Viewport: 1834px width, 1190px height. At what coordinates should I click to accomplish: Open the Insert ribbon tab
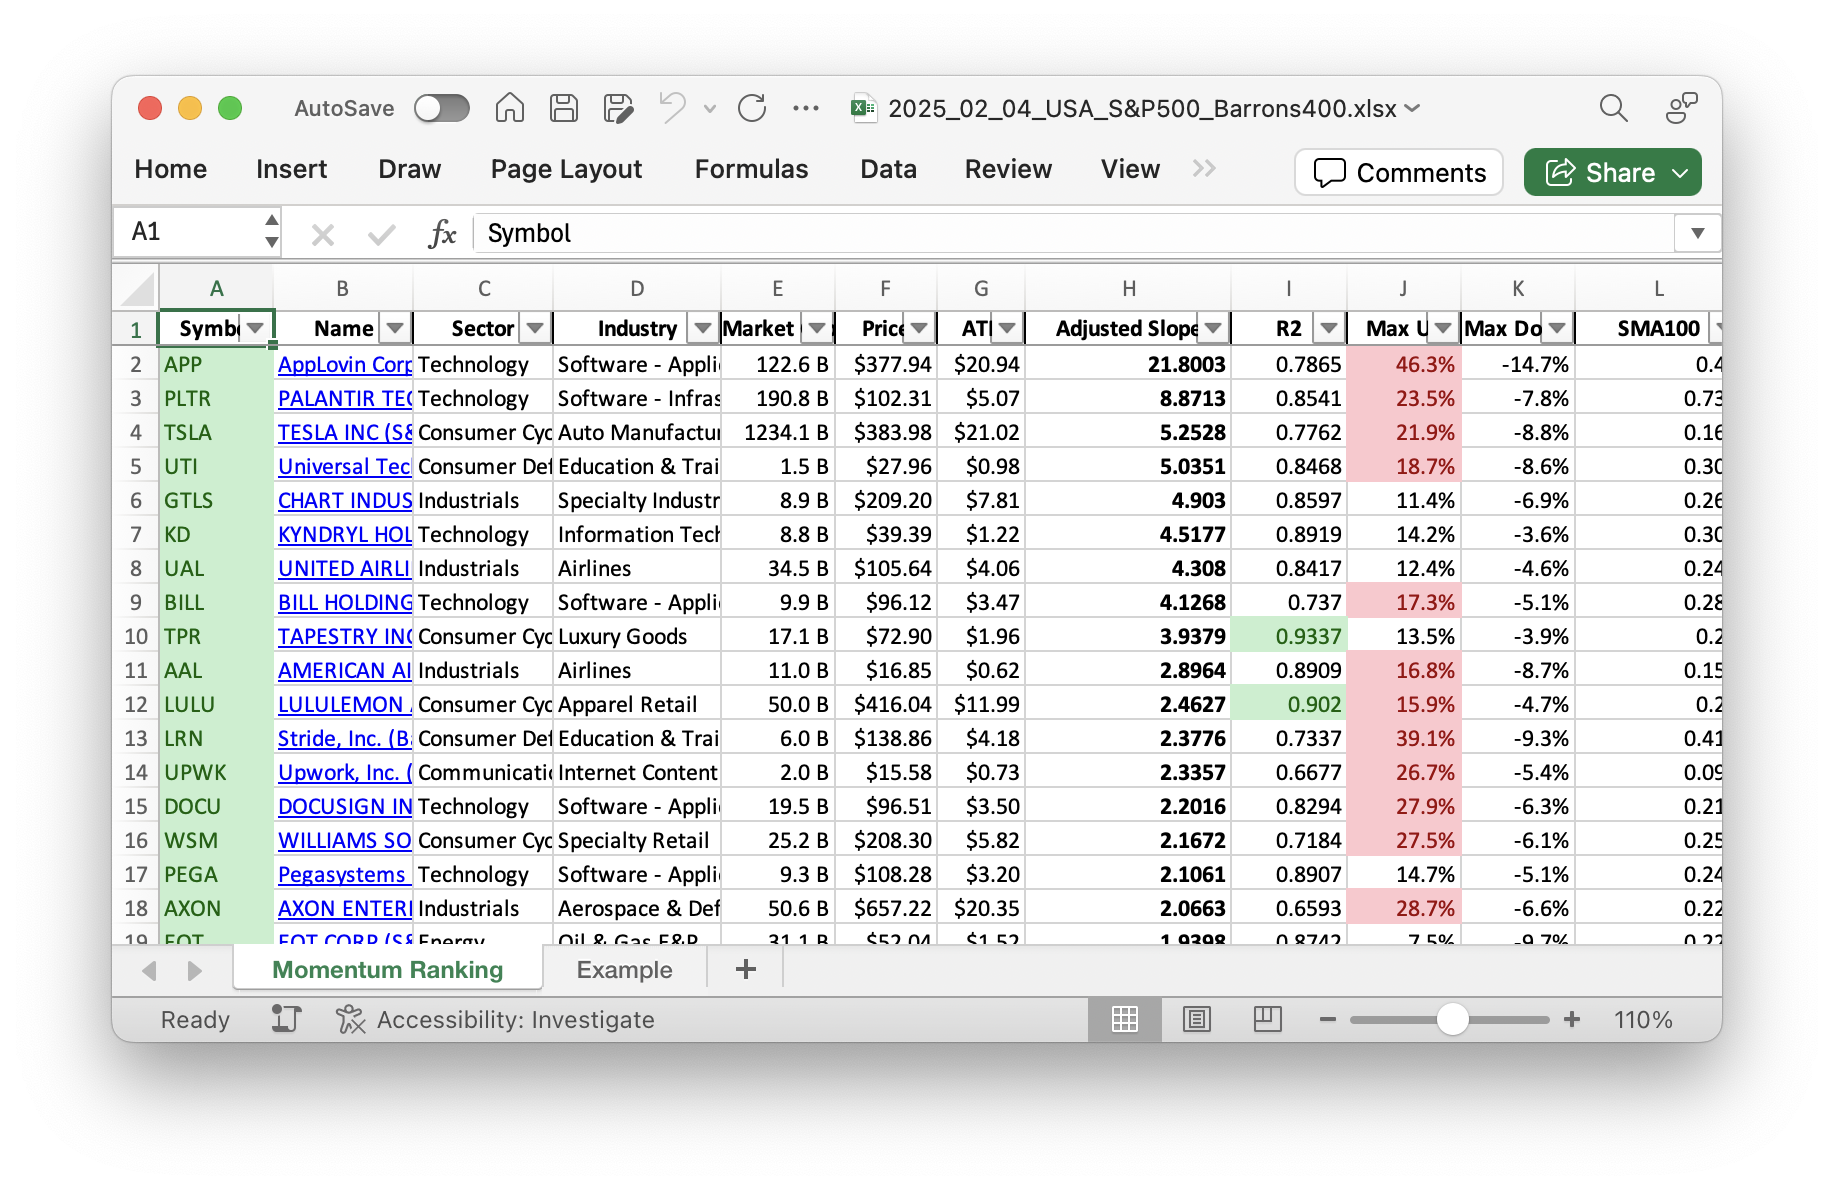coord(291,169)
